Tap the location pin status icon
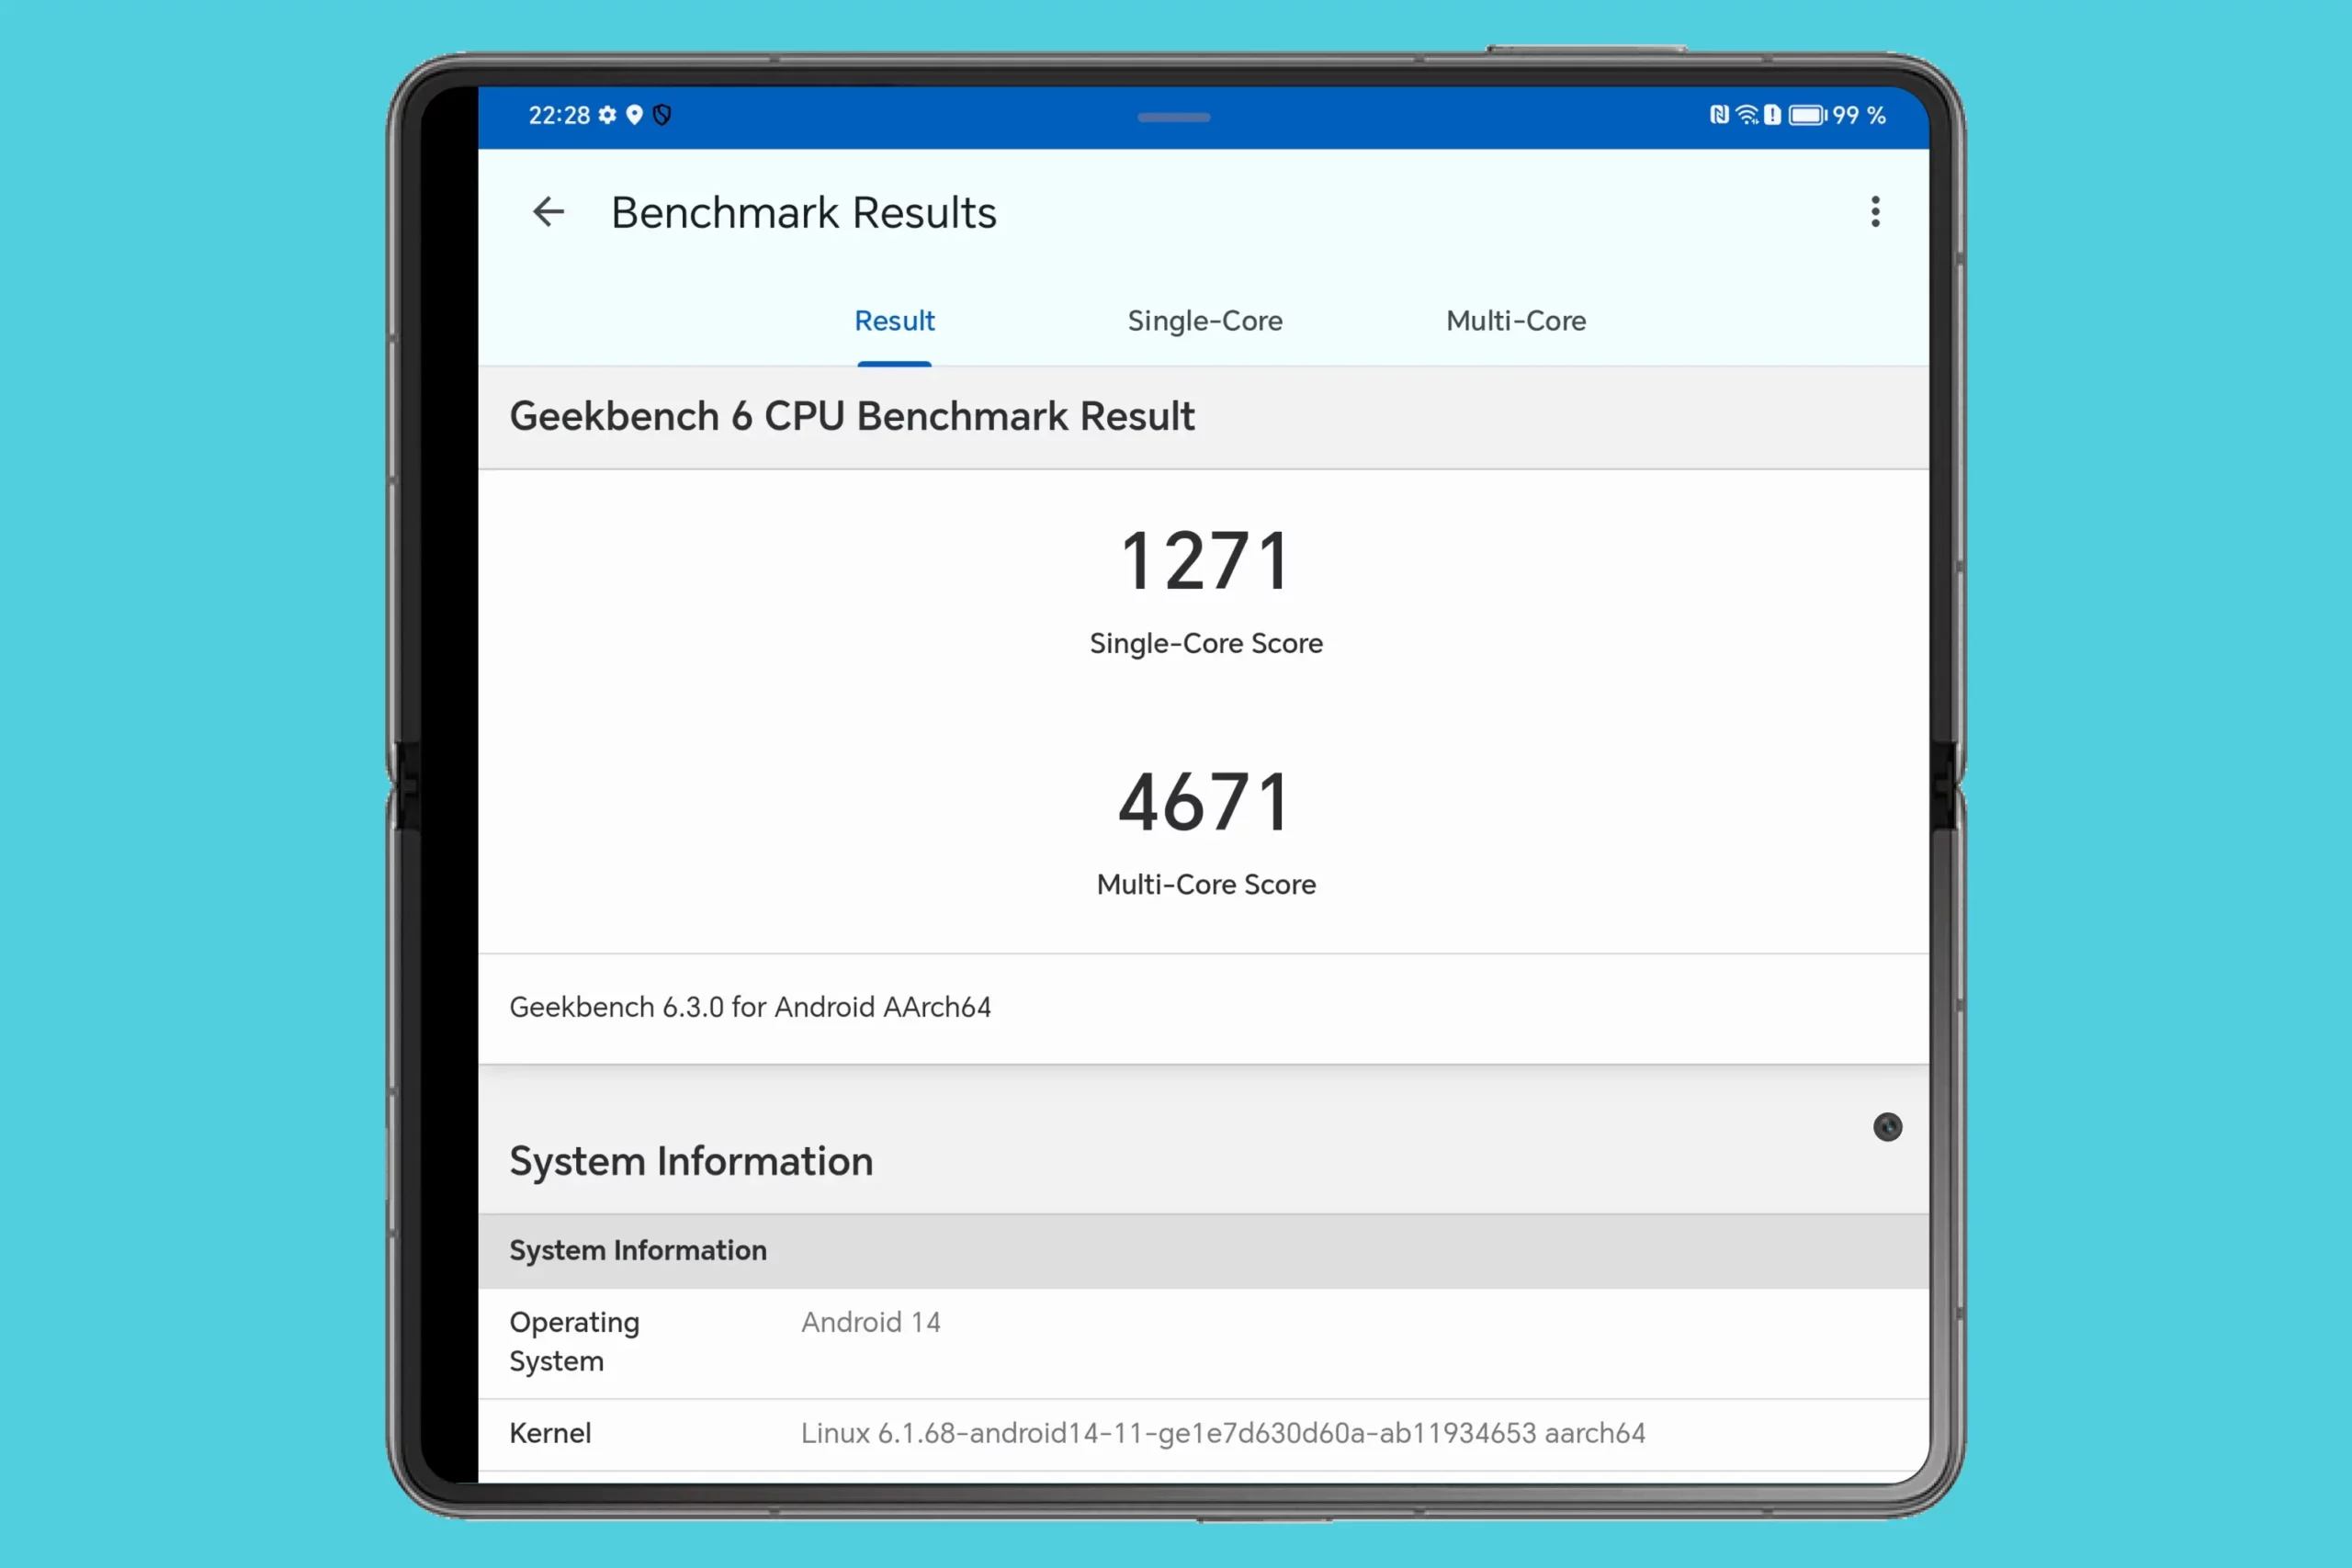Screen dimensions: 2352x1568 (x=634, y=116)
